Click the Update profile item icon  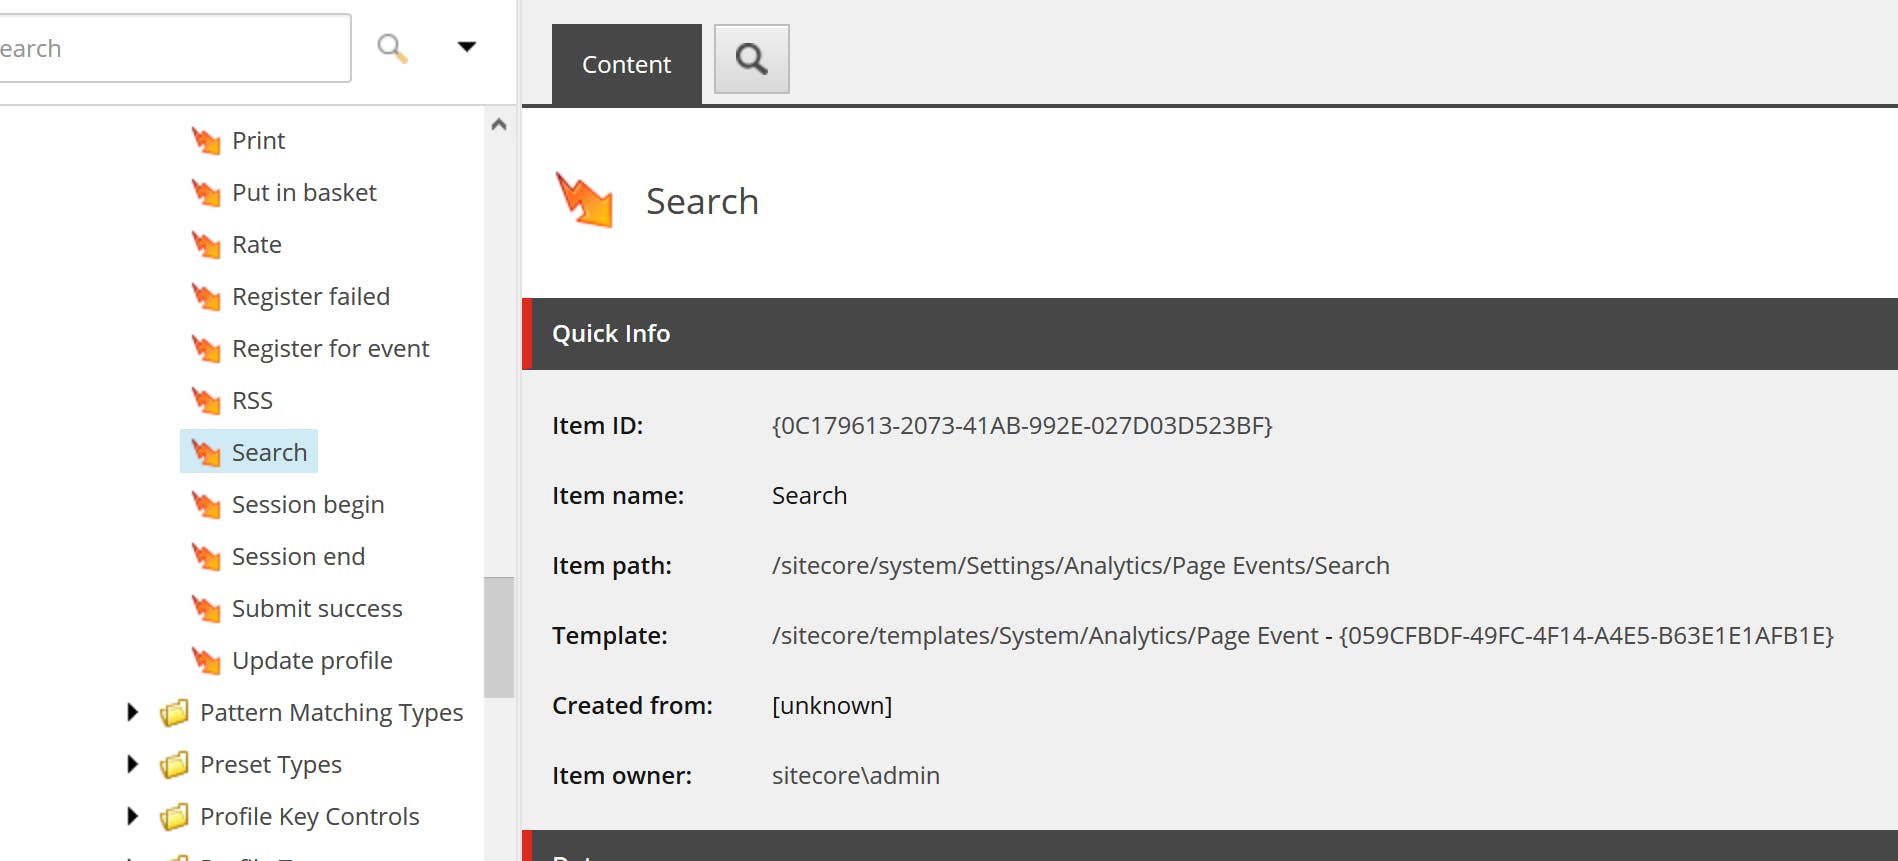206,661
